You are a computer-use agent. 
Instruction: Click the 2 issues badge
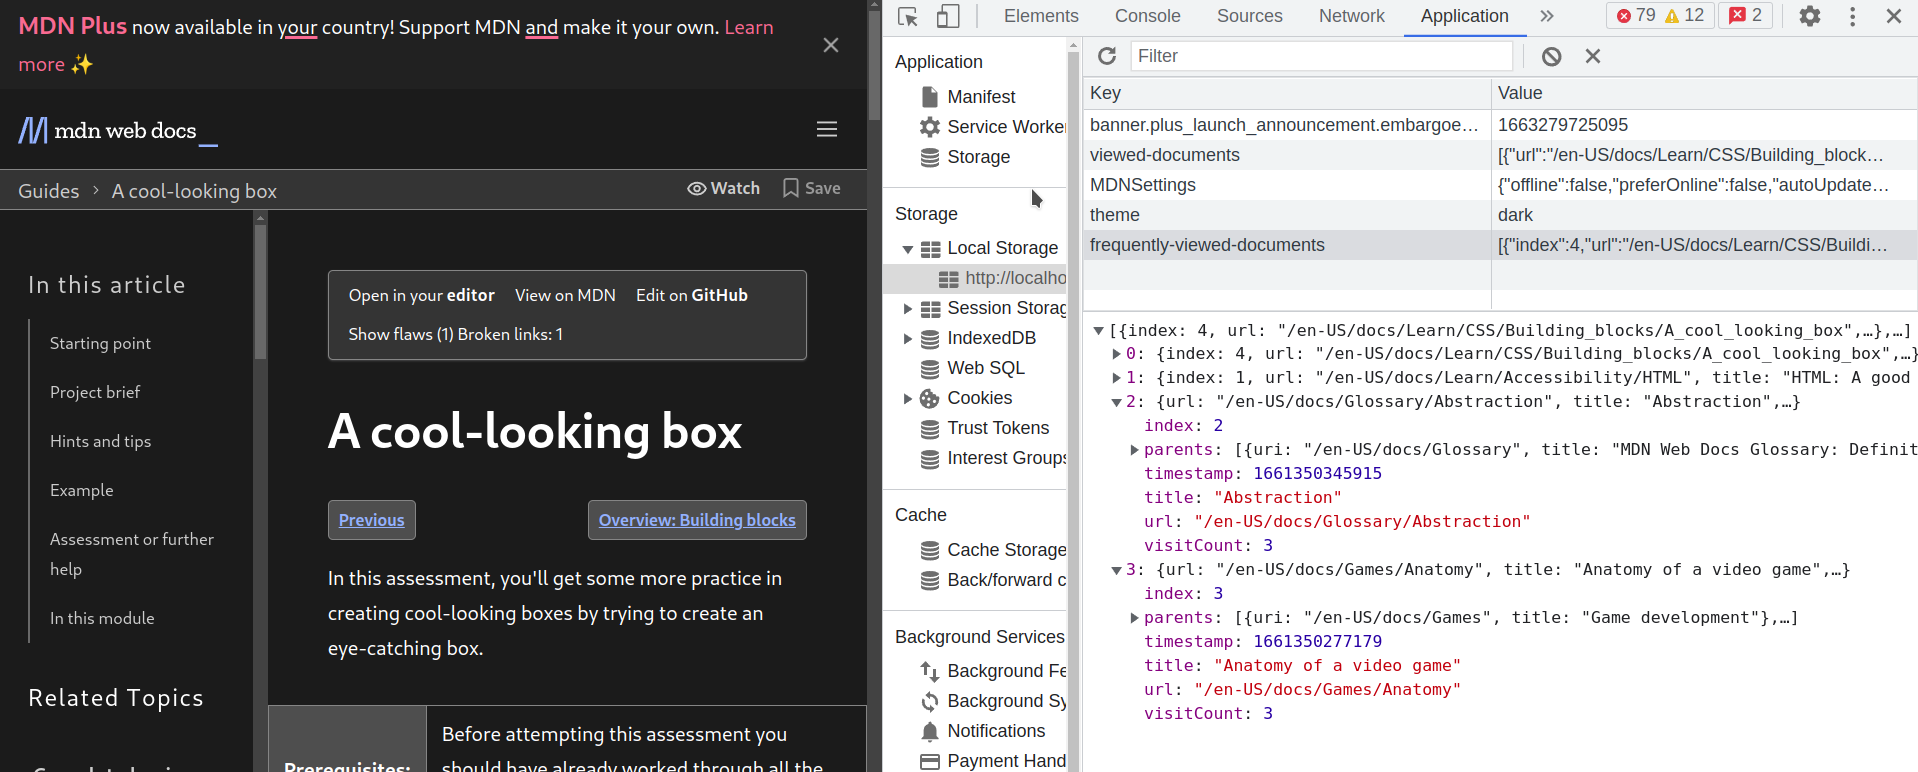coord(1746,15)
